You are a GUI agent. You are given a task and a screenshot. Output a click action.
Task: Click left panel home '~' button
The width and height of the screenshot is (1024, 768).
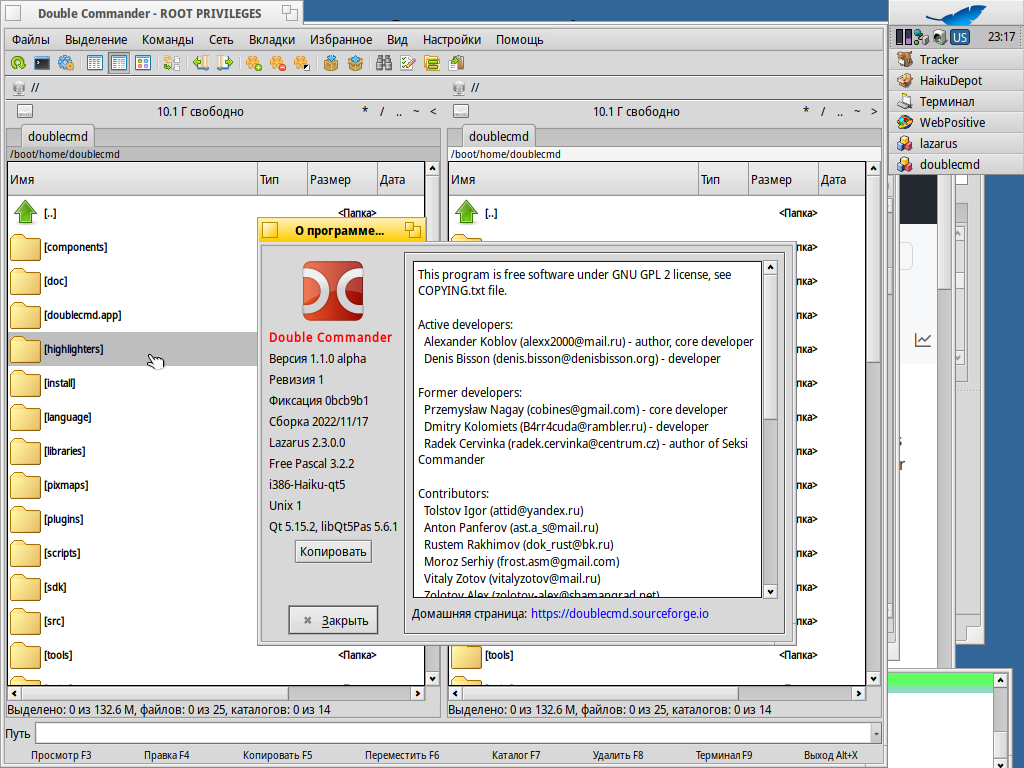(x=416, y=112)
